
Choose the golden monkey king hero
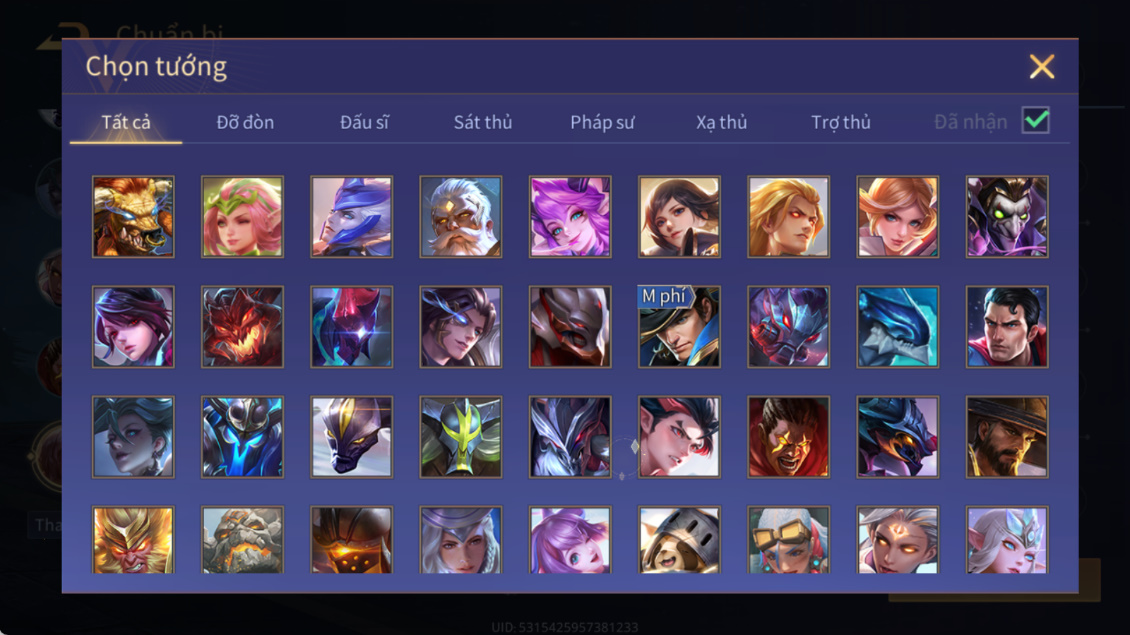pyautogui.click(x=133, y=540)
